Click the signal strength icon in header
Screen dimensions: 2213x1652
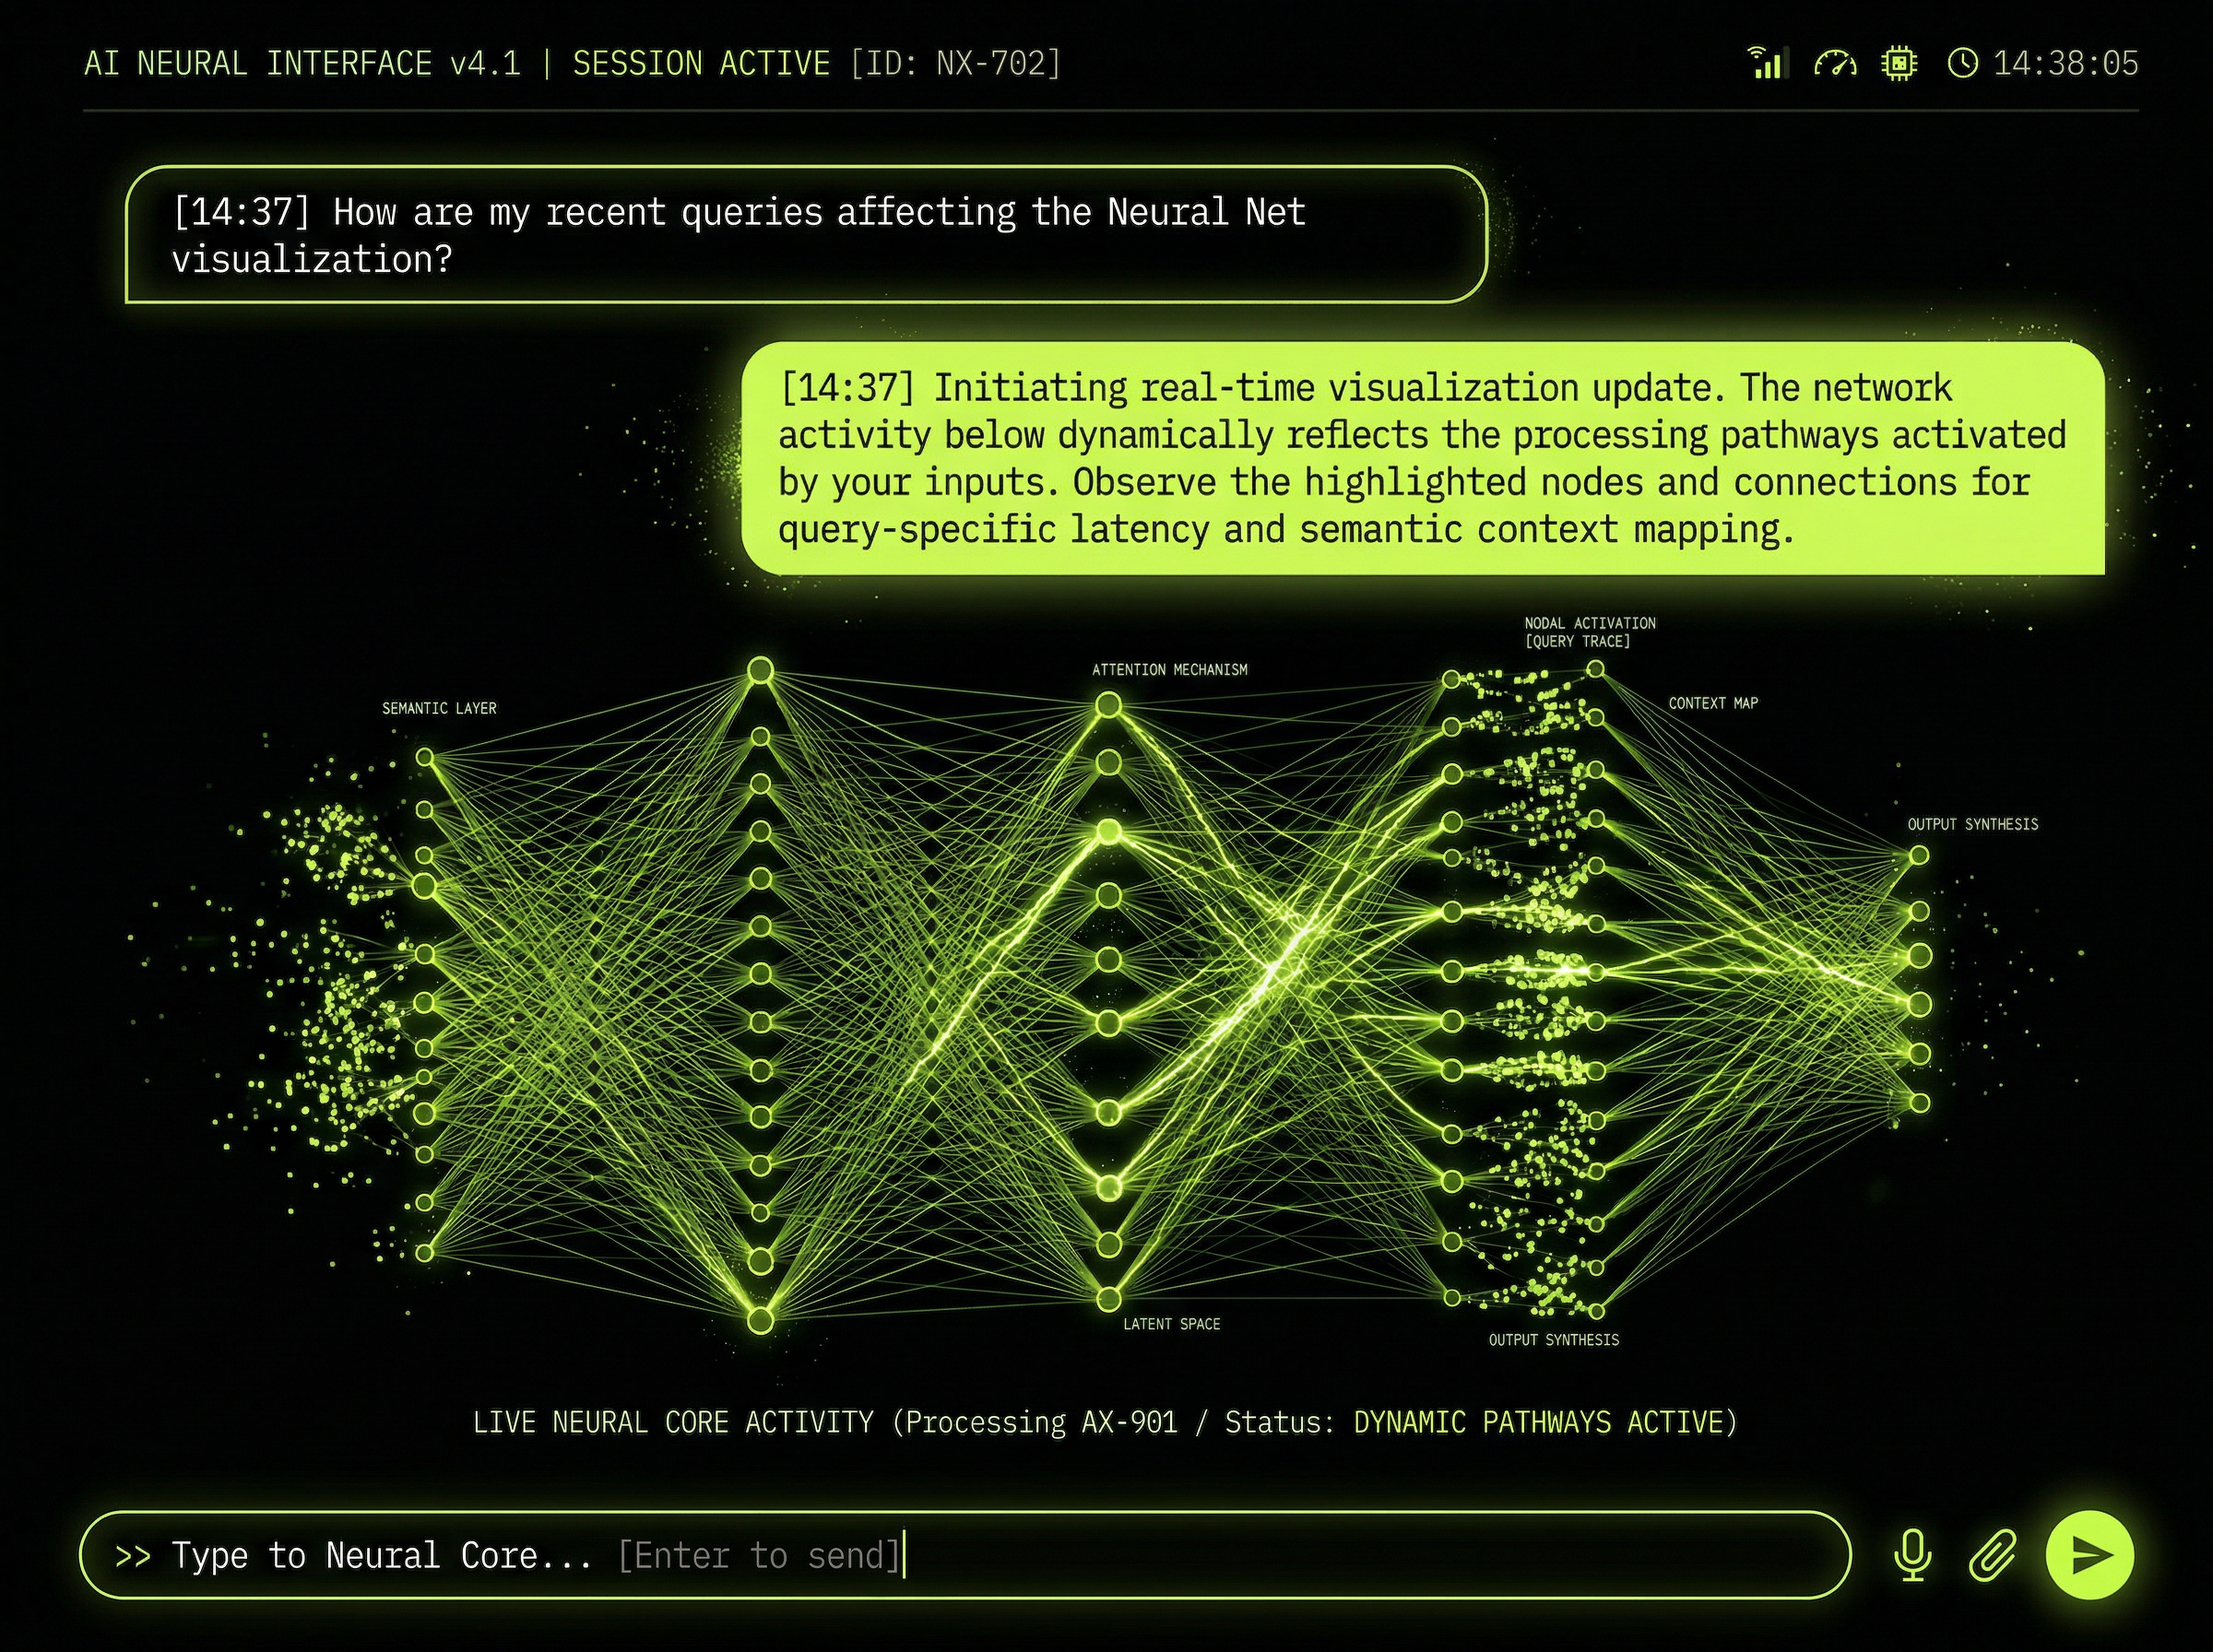coord(1767,62)
